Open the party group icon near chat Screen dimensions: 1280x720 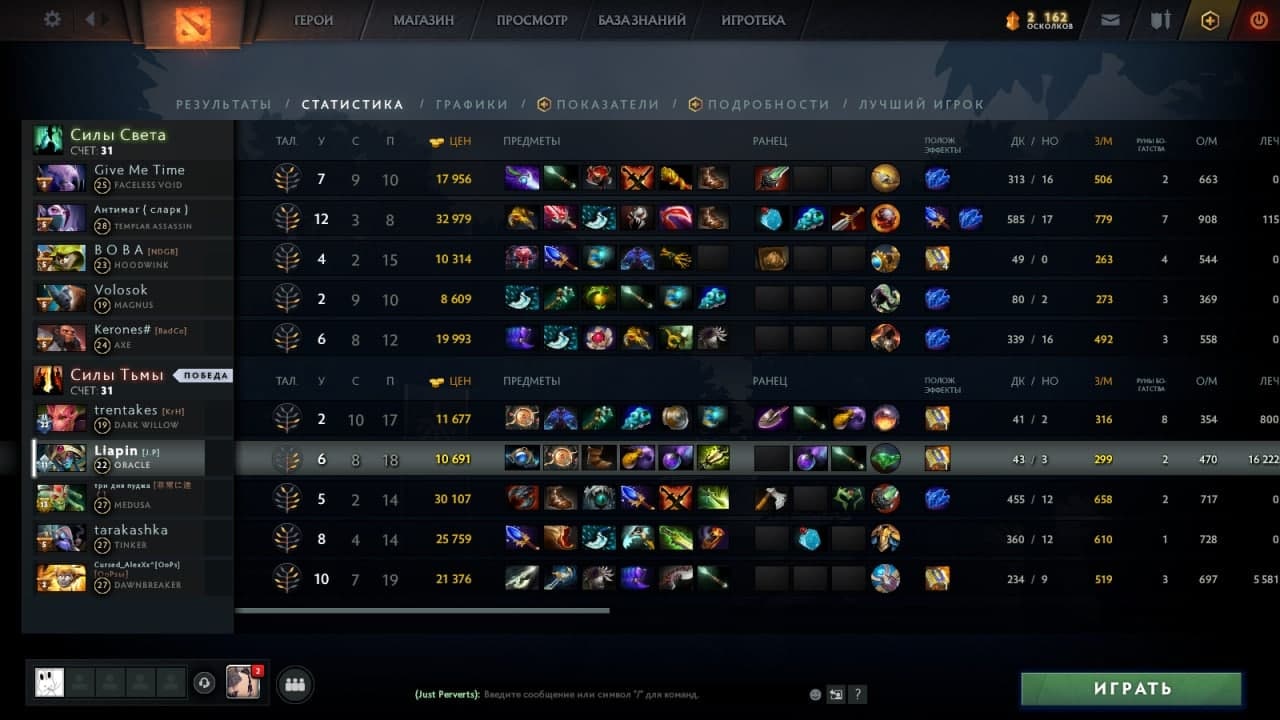(x=294, y=684)
